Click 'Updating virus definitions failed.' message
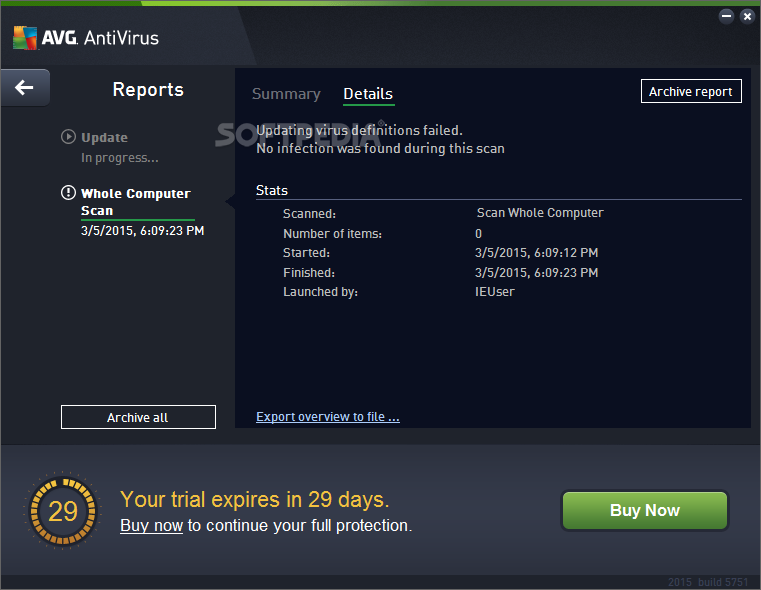This screenshot has height=590, width=761. click(359, 131)
